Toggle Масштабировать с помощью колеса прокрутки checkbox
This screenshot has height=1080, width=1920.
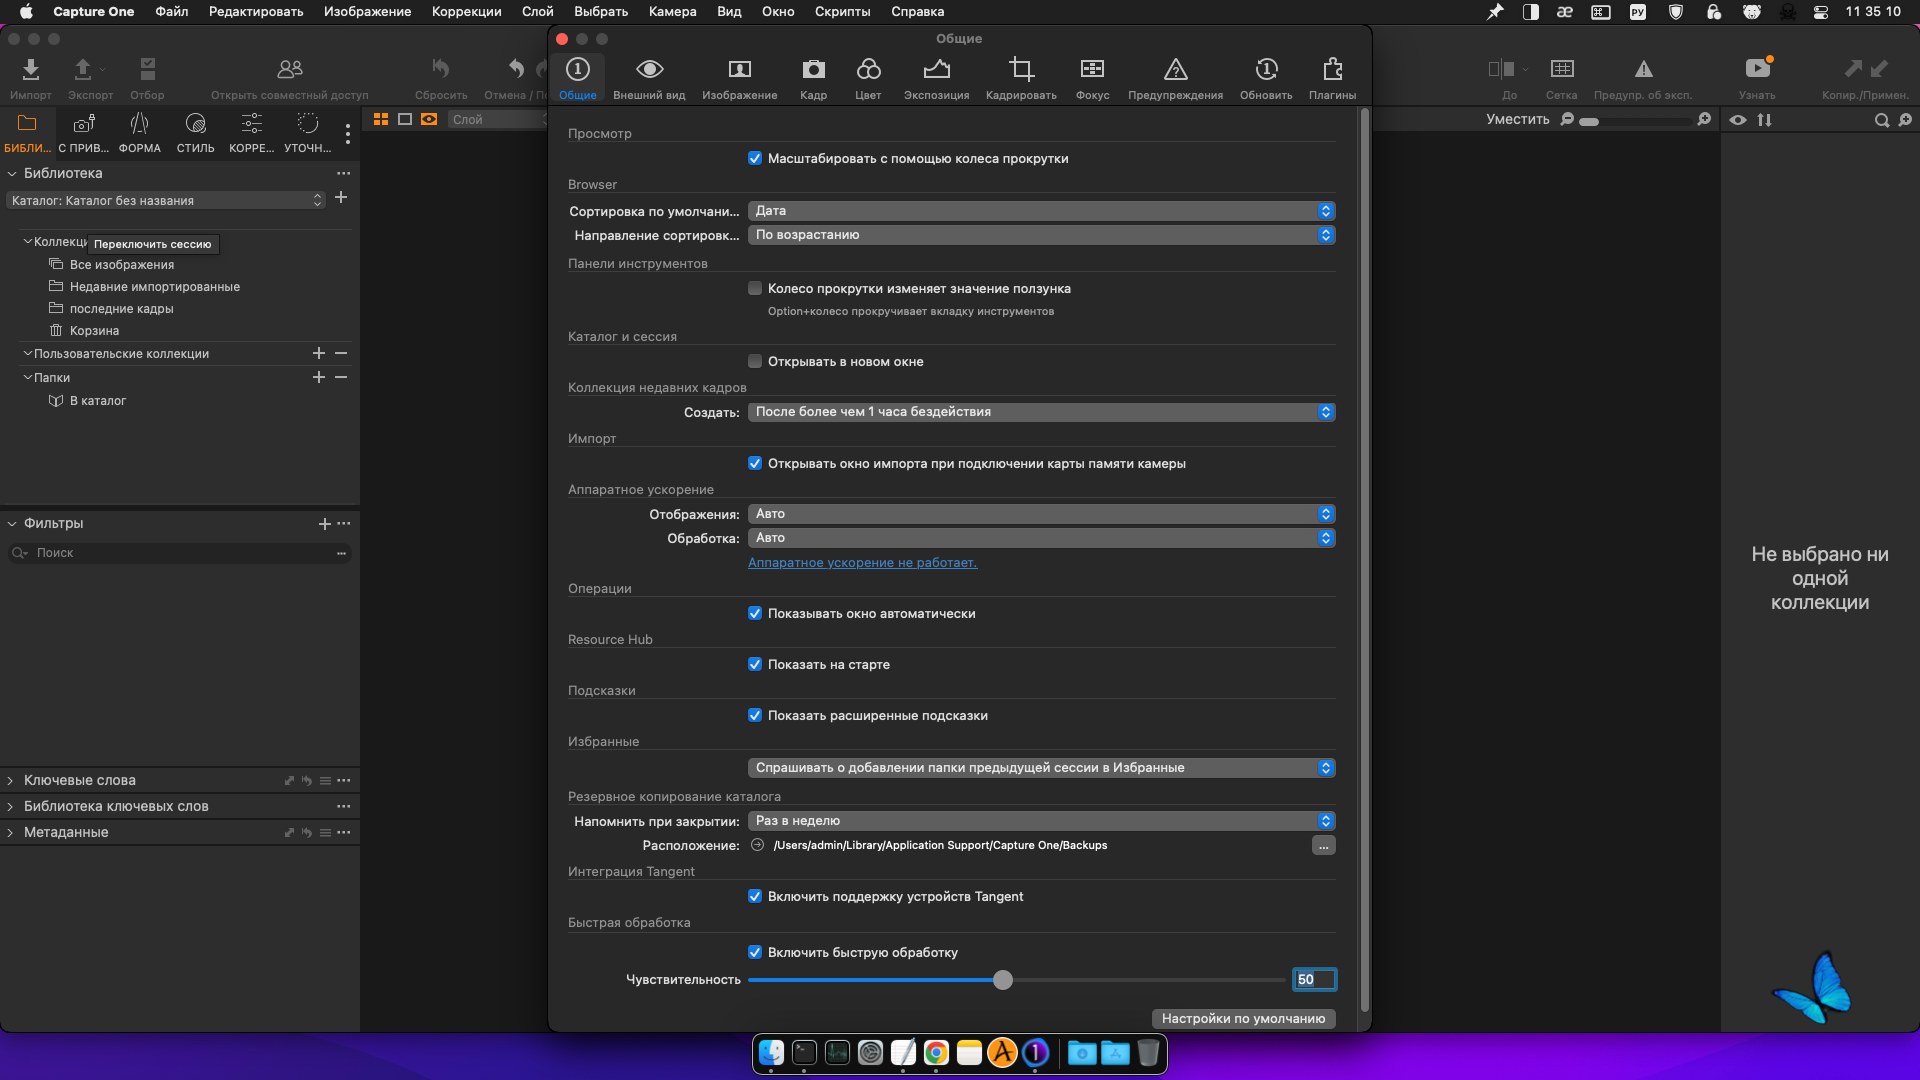pos(755,158)
